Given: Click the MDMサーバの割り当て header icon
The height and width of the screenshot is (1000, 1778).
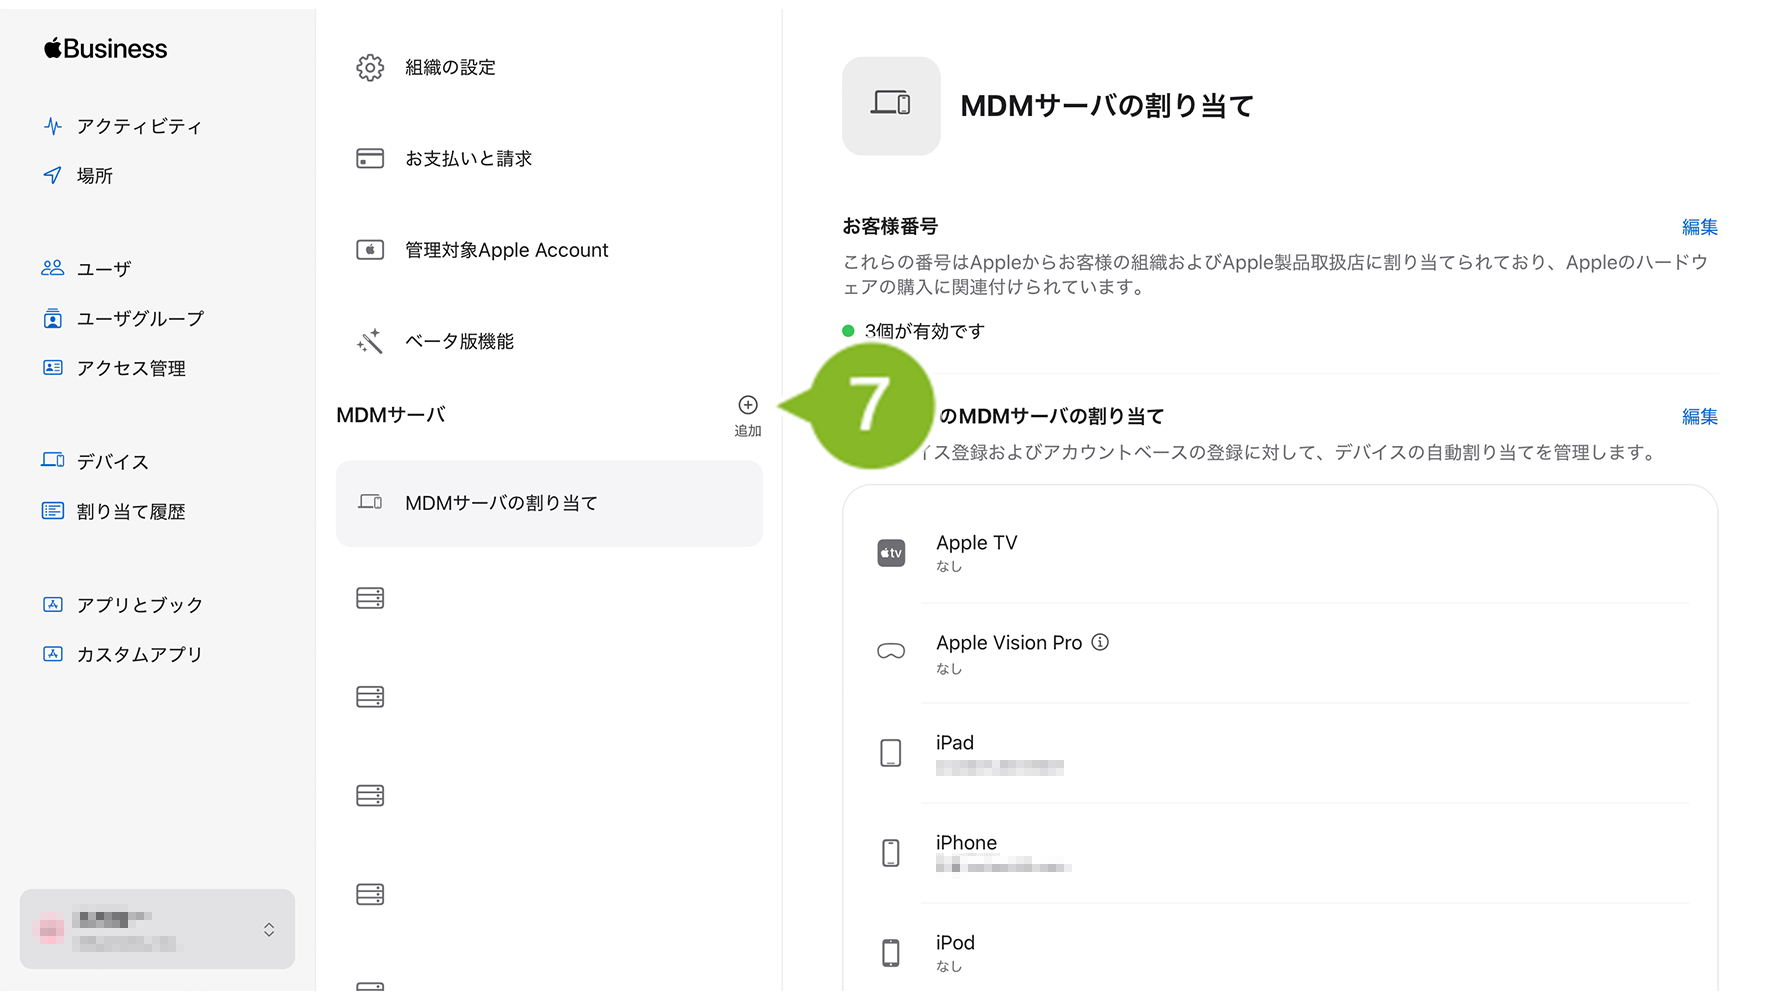Looking at the screenshot, I should (x=891, y=105).
